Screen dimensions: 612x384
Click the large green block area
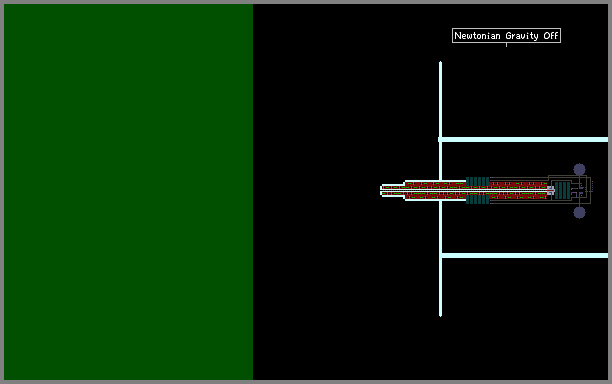[128, 192]
